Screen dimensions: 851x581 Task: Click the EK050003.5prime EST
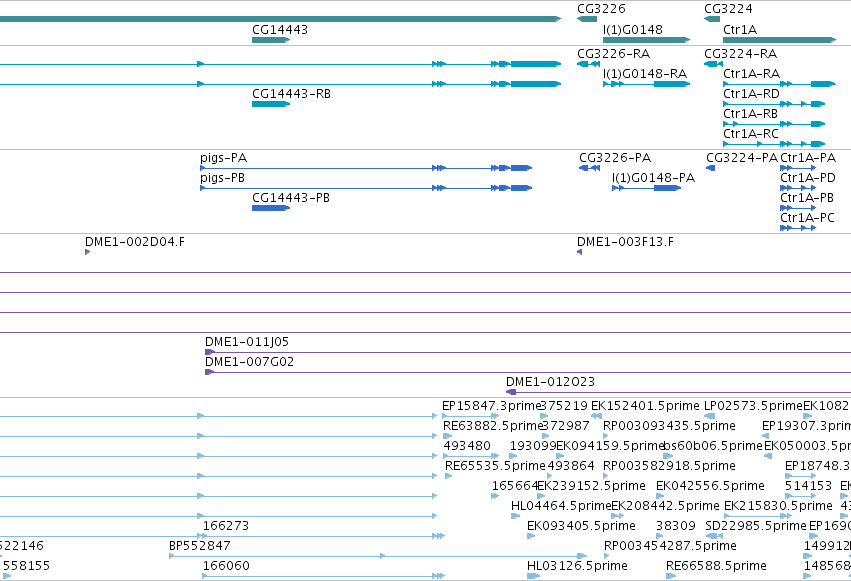768,456
